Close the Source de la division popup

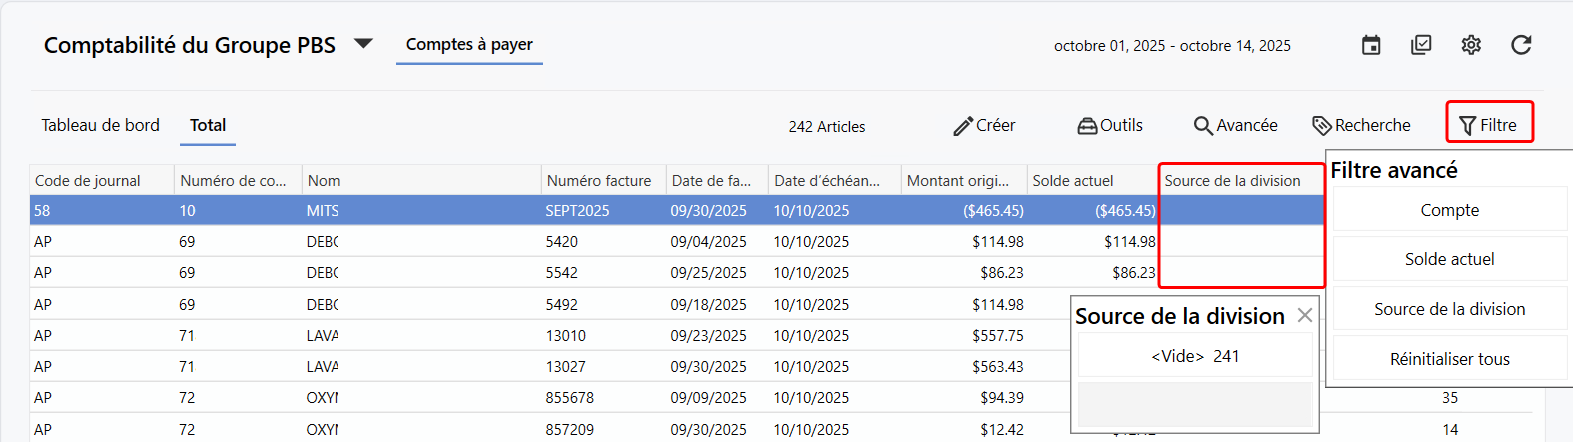[x=1304, y=316]
